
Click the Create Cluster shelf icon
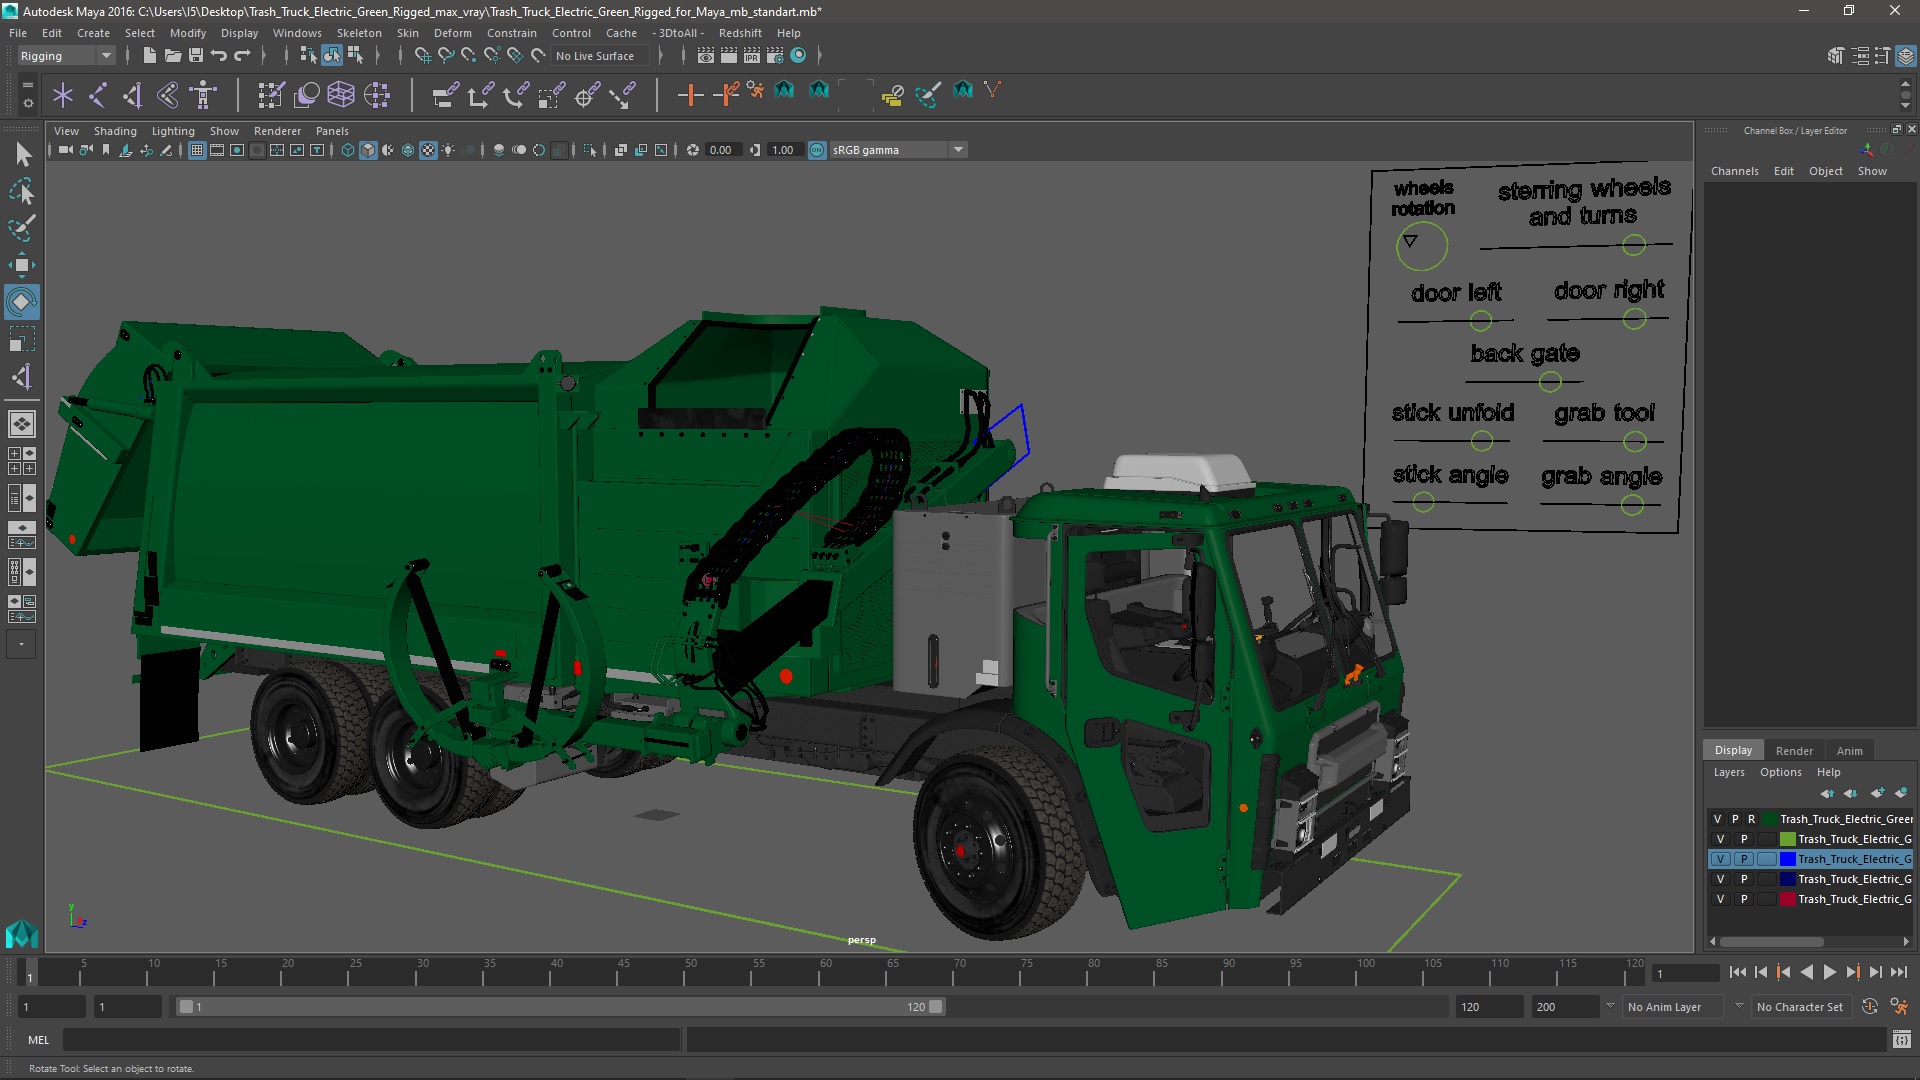click(377, 95)
